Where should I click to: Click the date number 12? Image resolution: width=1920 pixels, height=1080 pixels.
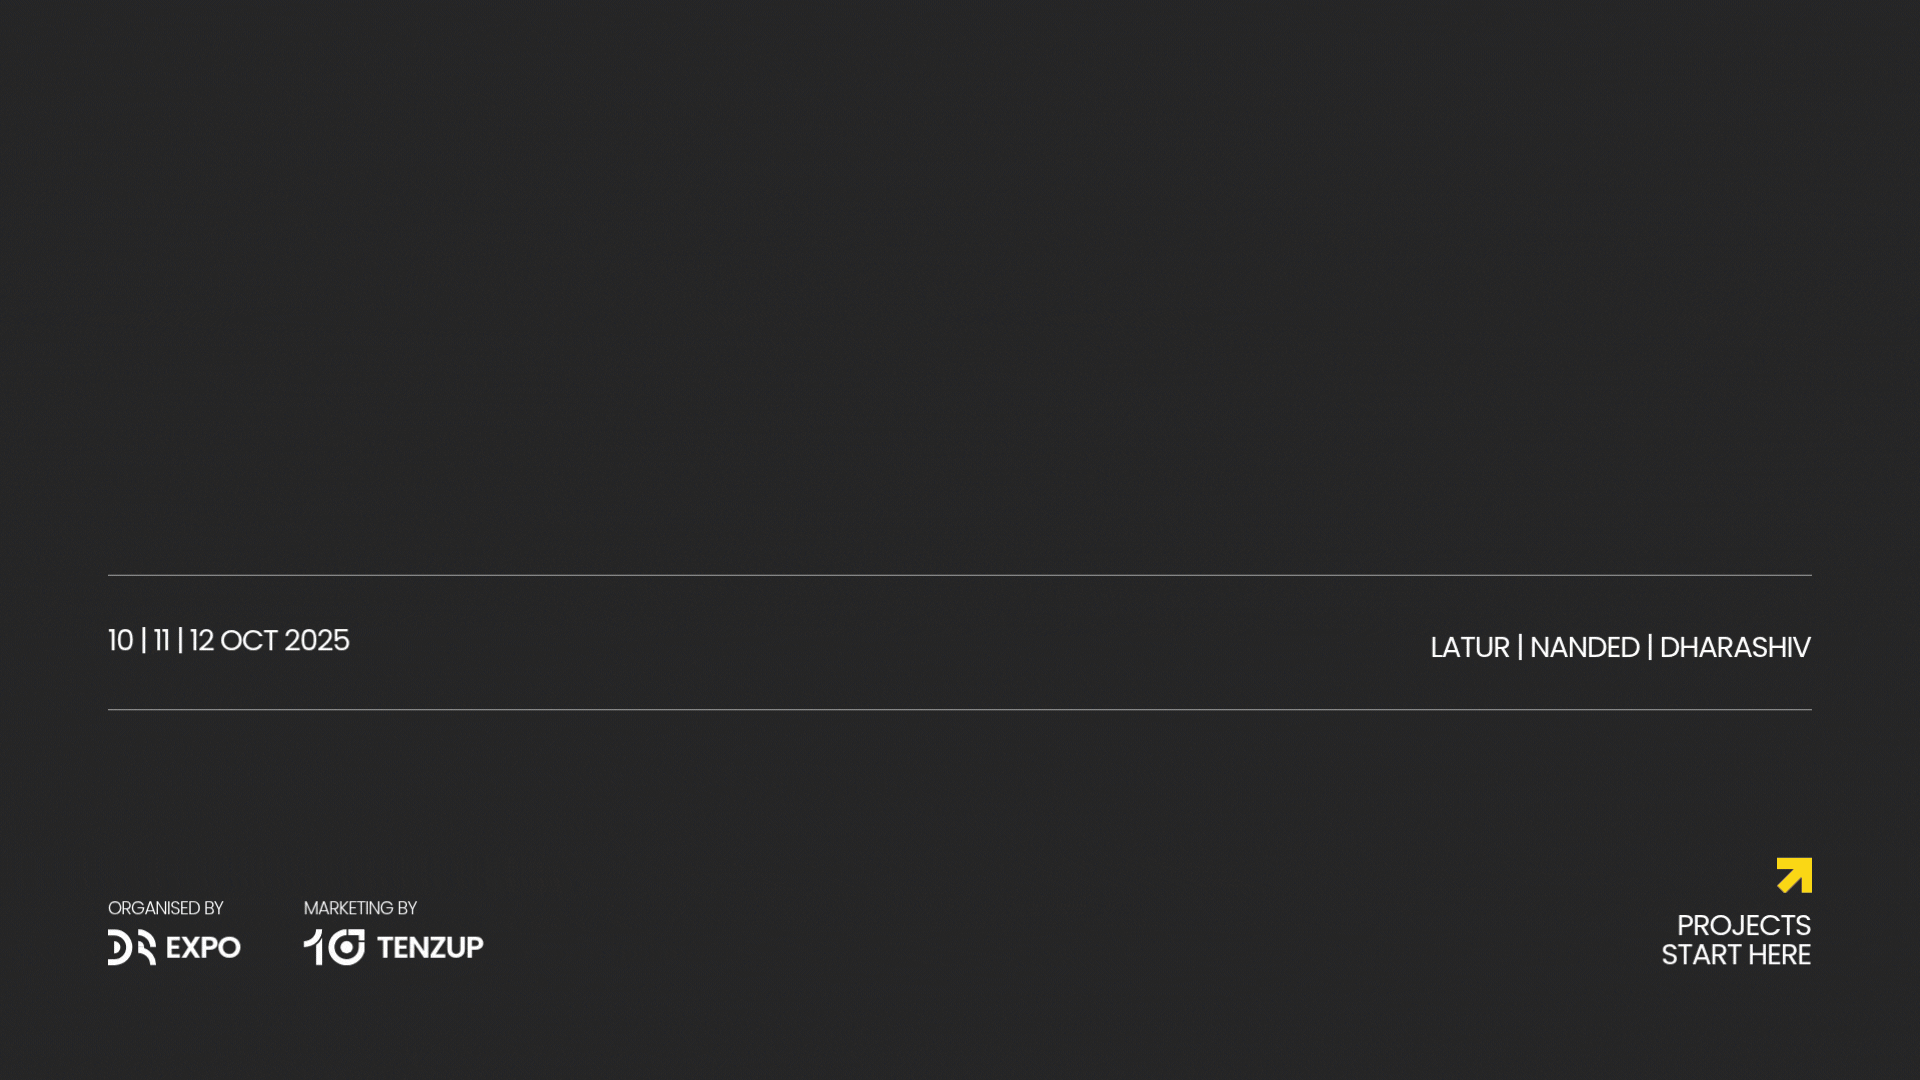click(x=202, y=641)
